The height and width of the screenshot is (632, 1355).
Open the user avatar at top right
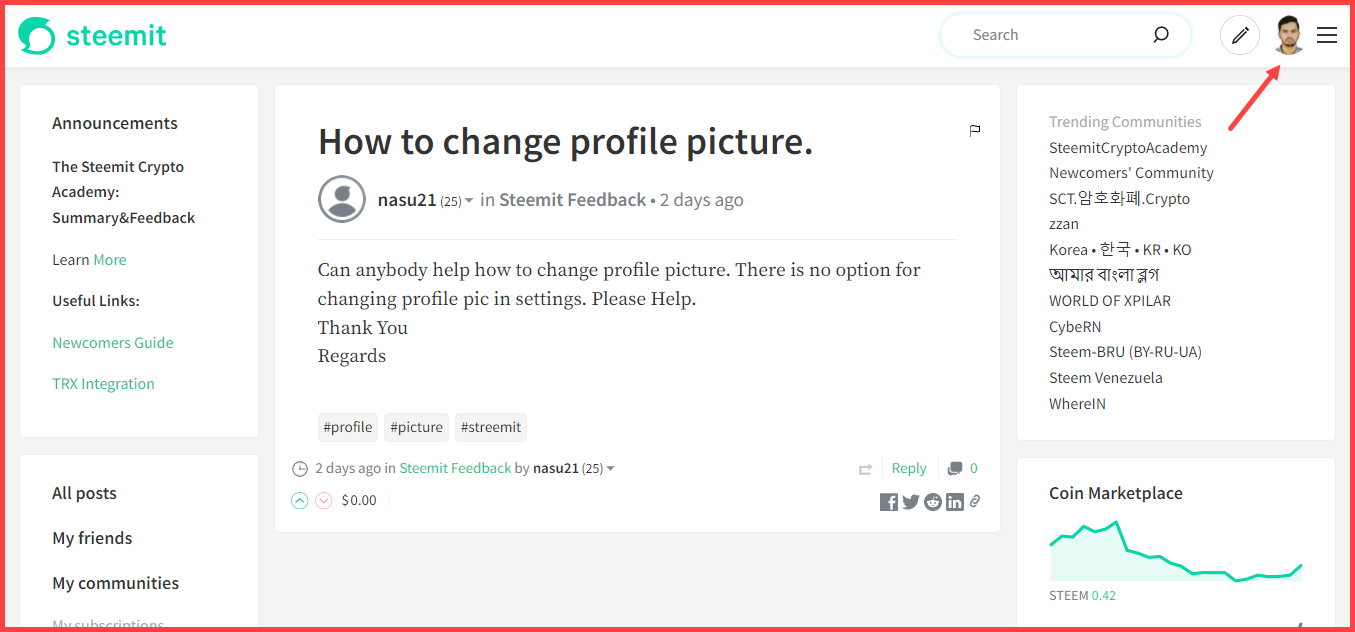[1289, 36]
